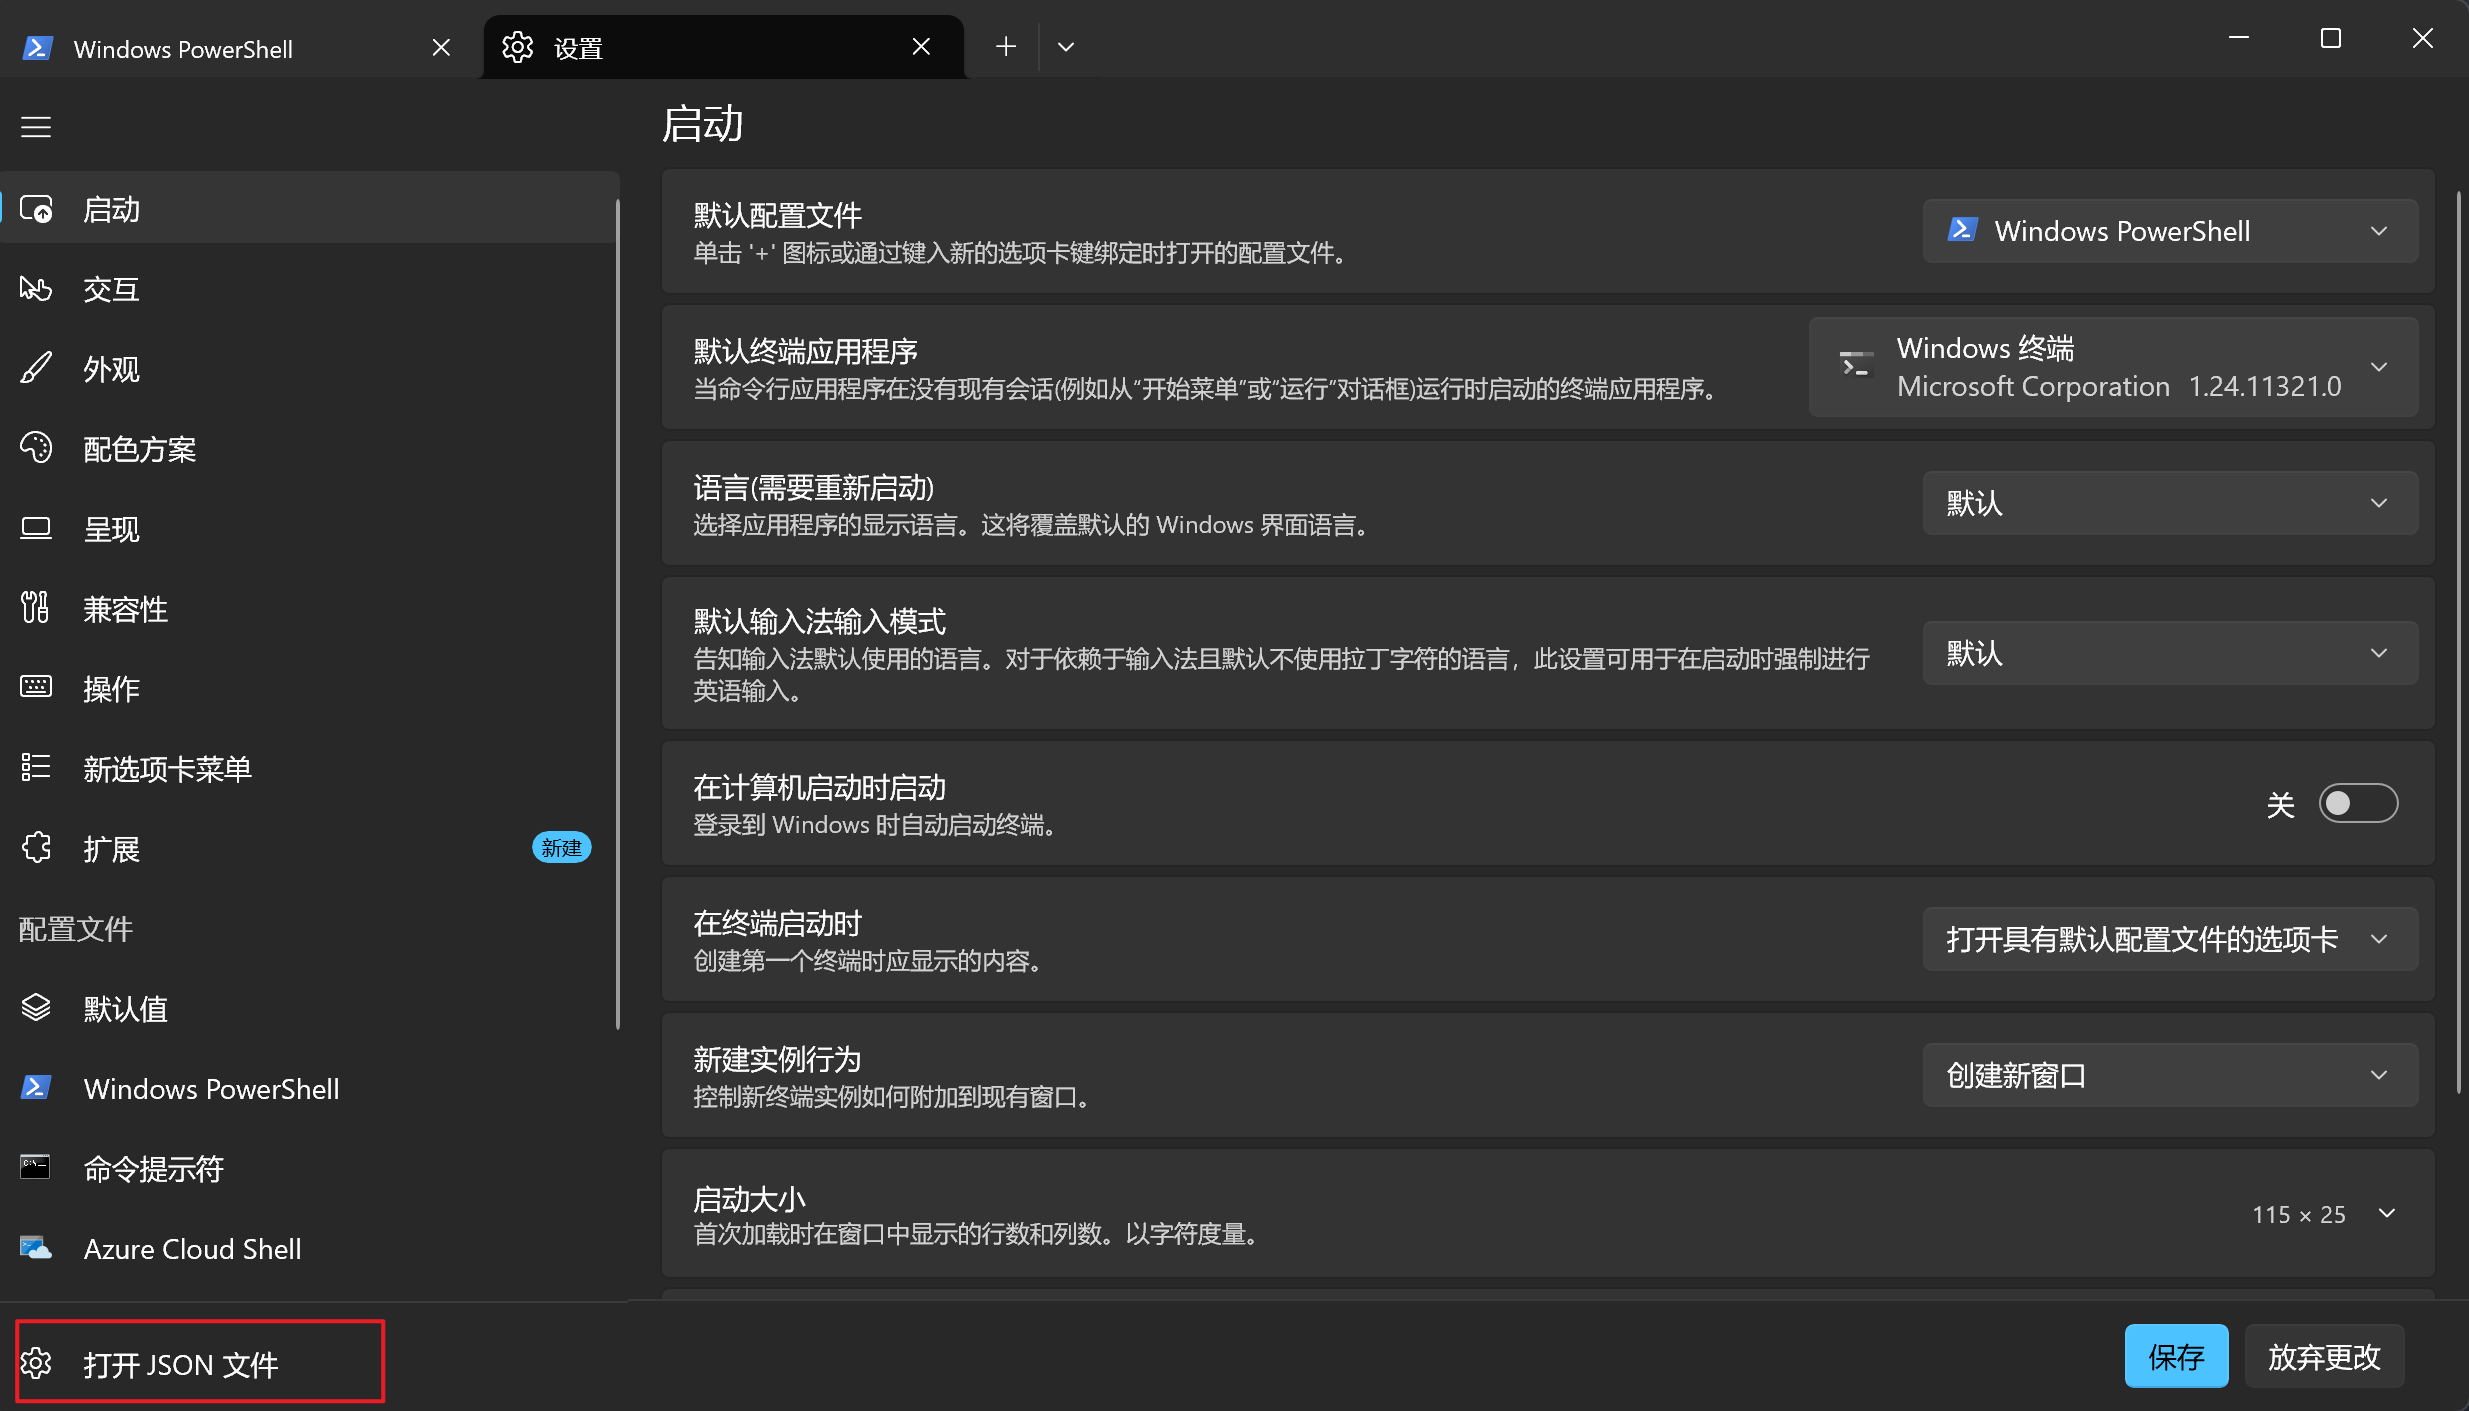Image resolution: width=2469 pixels, height=1411 pixels.
Task: Click the 外观 brush icon
Action: 36,368
